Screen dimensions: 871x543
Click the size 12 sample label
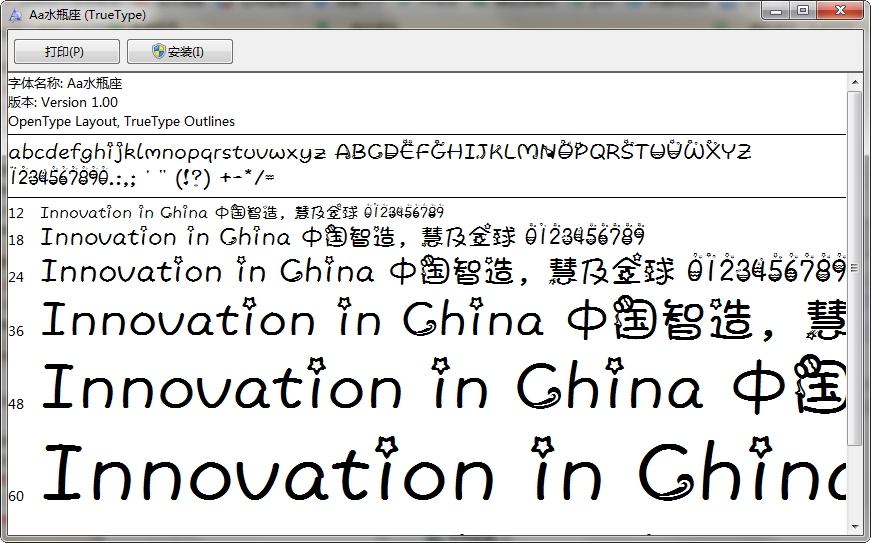[x=16, y=213]
